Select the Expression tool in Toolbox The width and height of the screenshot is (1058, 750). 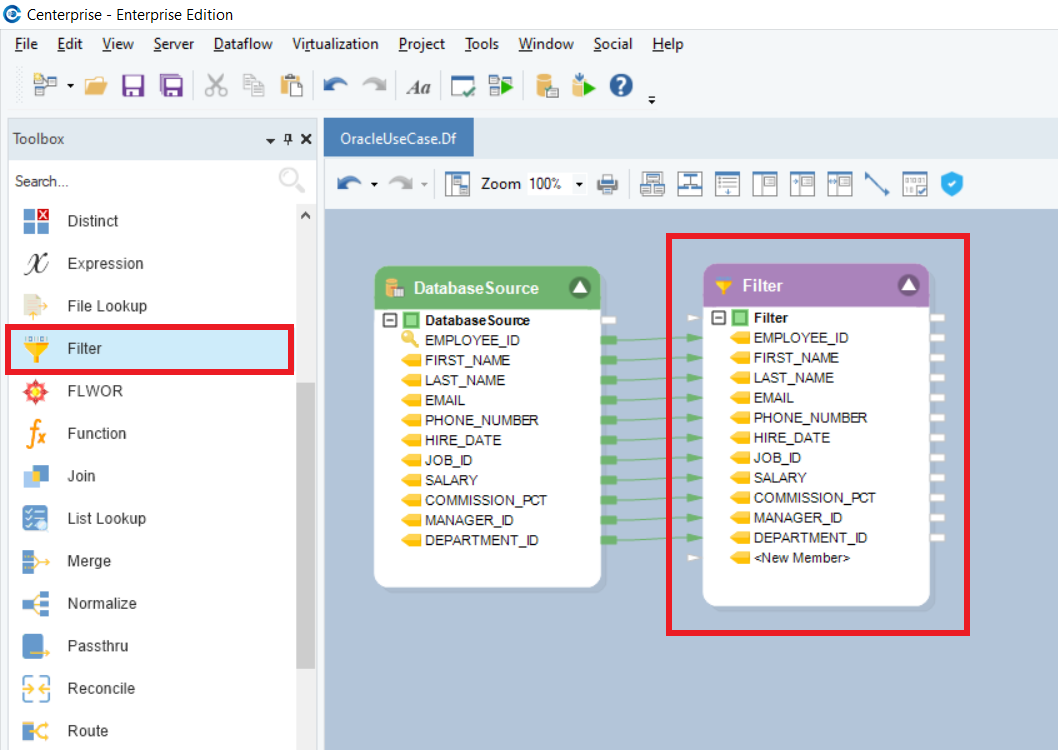click(x=105, y=264)
